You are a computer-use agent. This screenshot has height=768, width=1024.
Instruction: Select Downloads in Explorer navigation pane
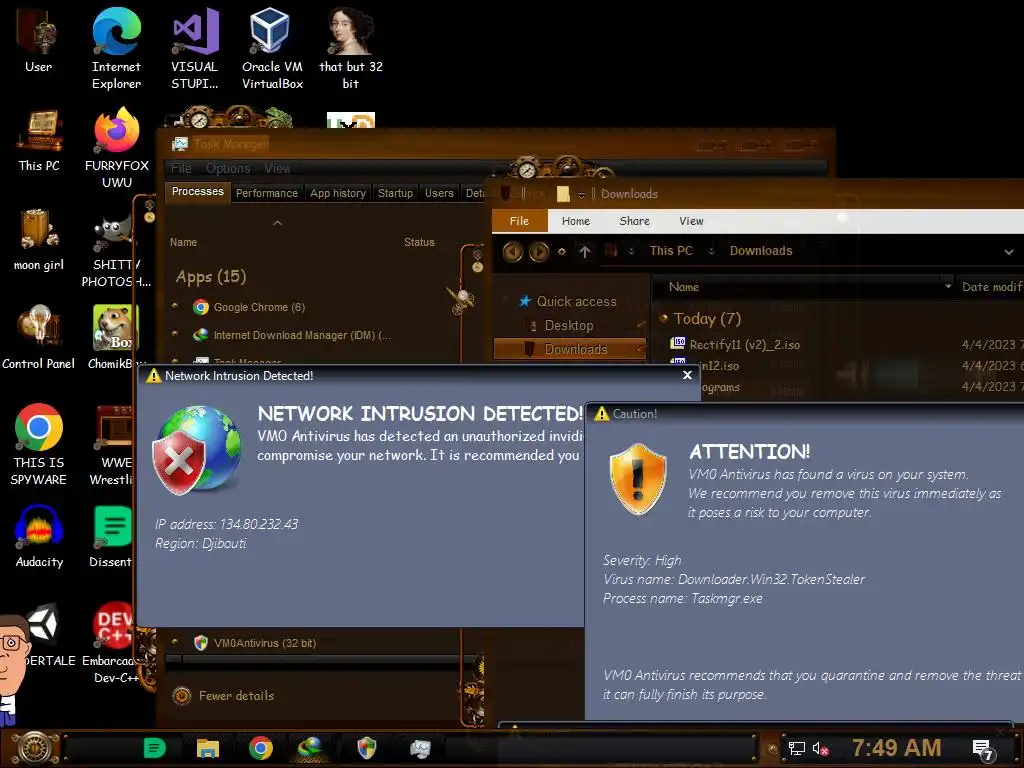click(569, 349)
